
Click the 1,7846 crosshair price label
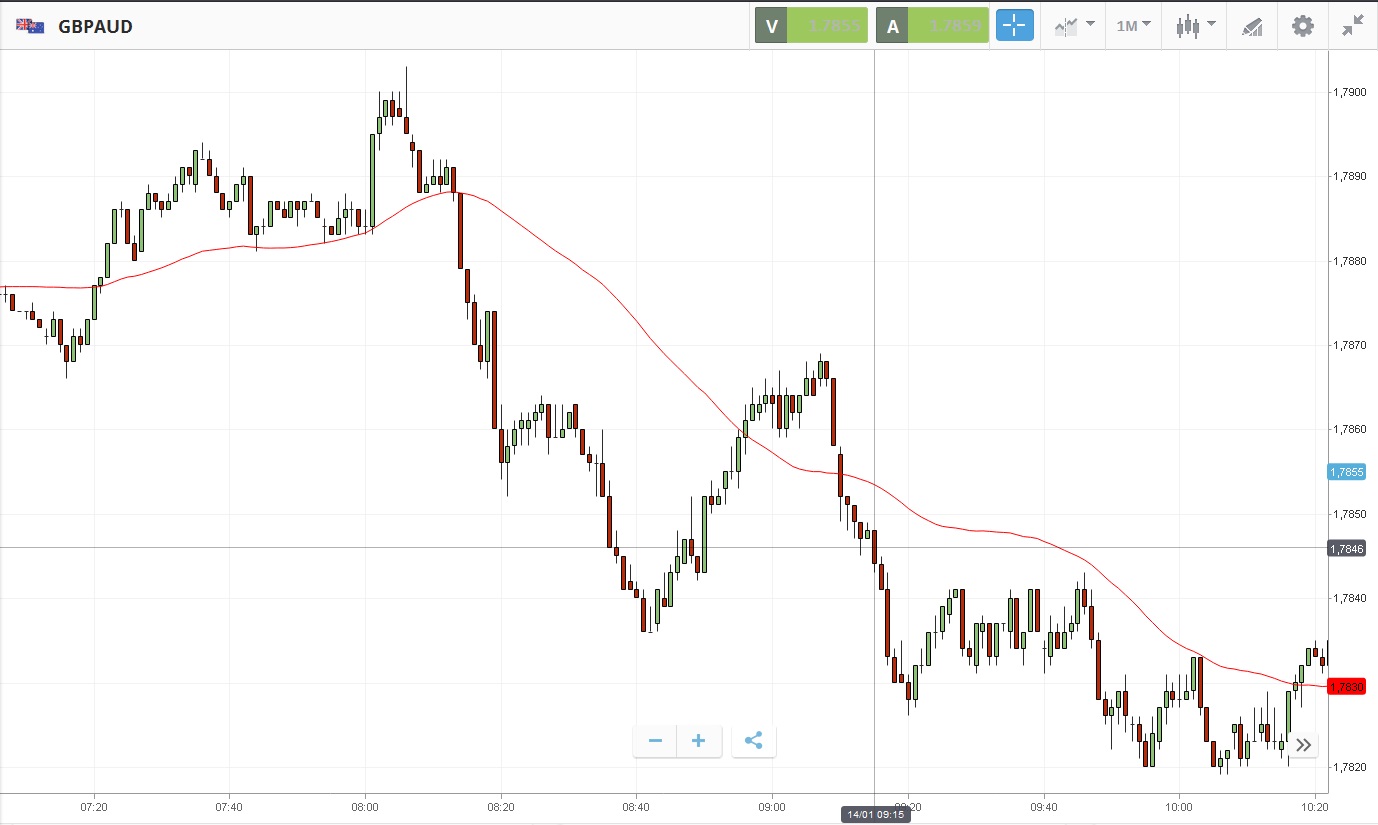coord(1346,549)
